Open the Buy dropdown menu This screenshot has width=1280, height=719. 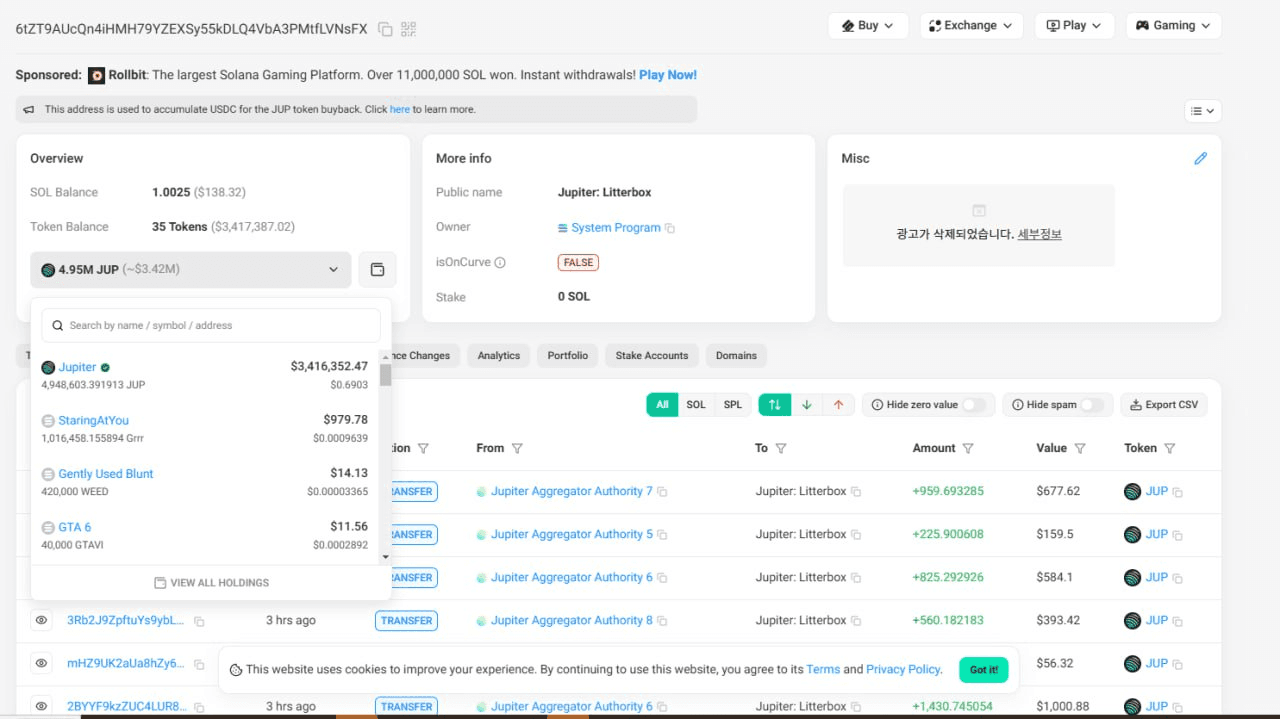coord(868,26)
